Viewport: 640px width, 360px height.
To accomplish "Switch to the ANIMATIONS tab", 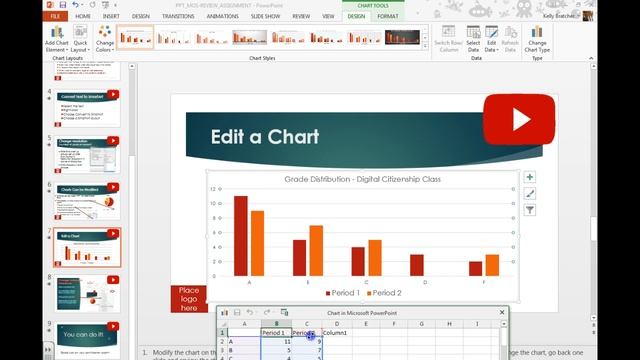I will [x=222, y=16].
